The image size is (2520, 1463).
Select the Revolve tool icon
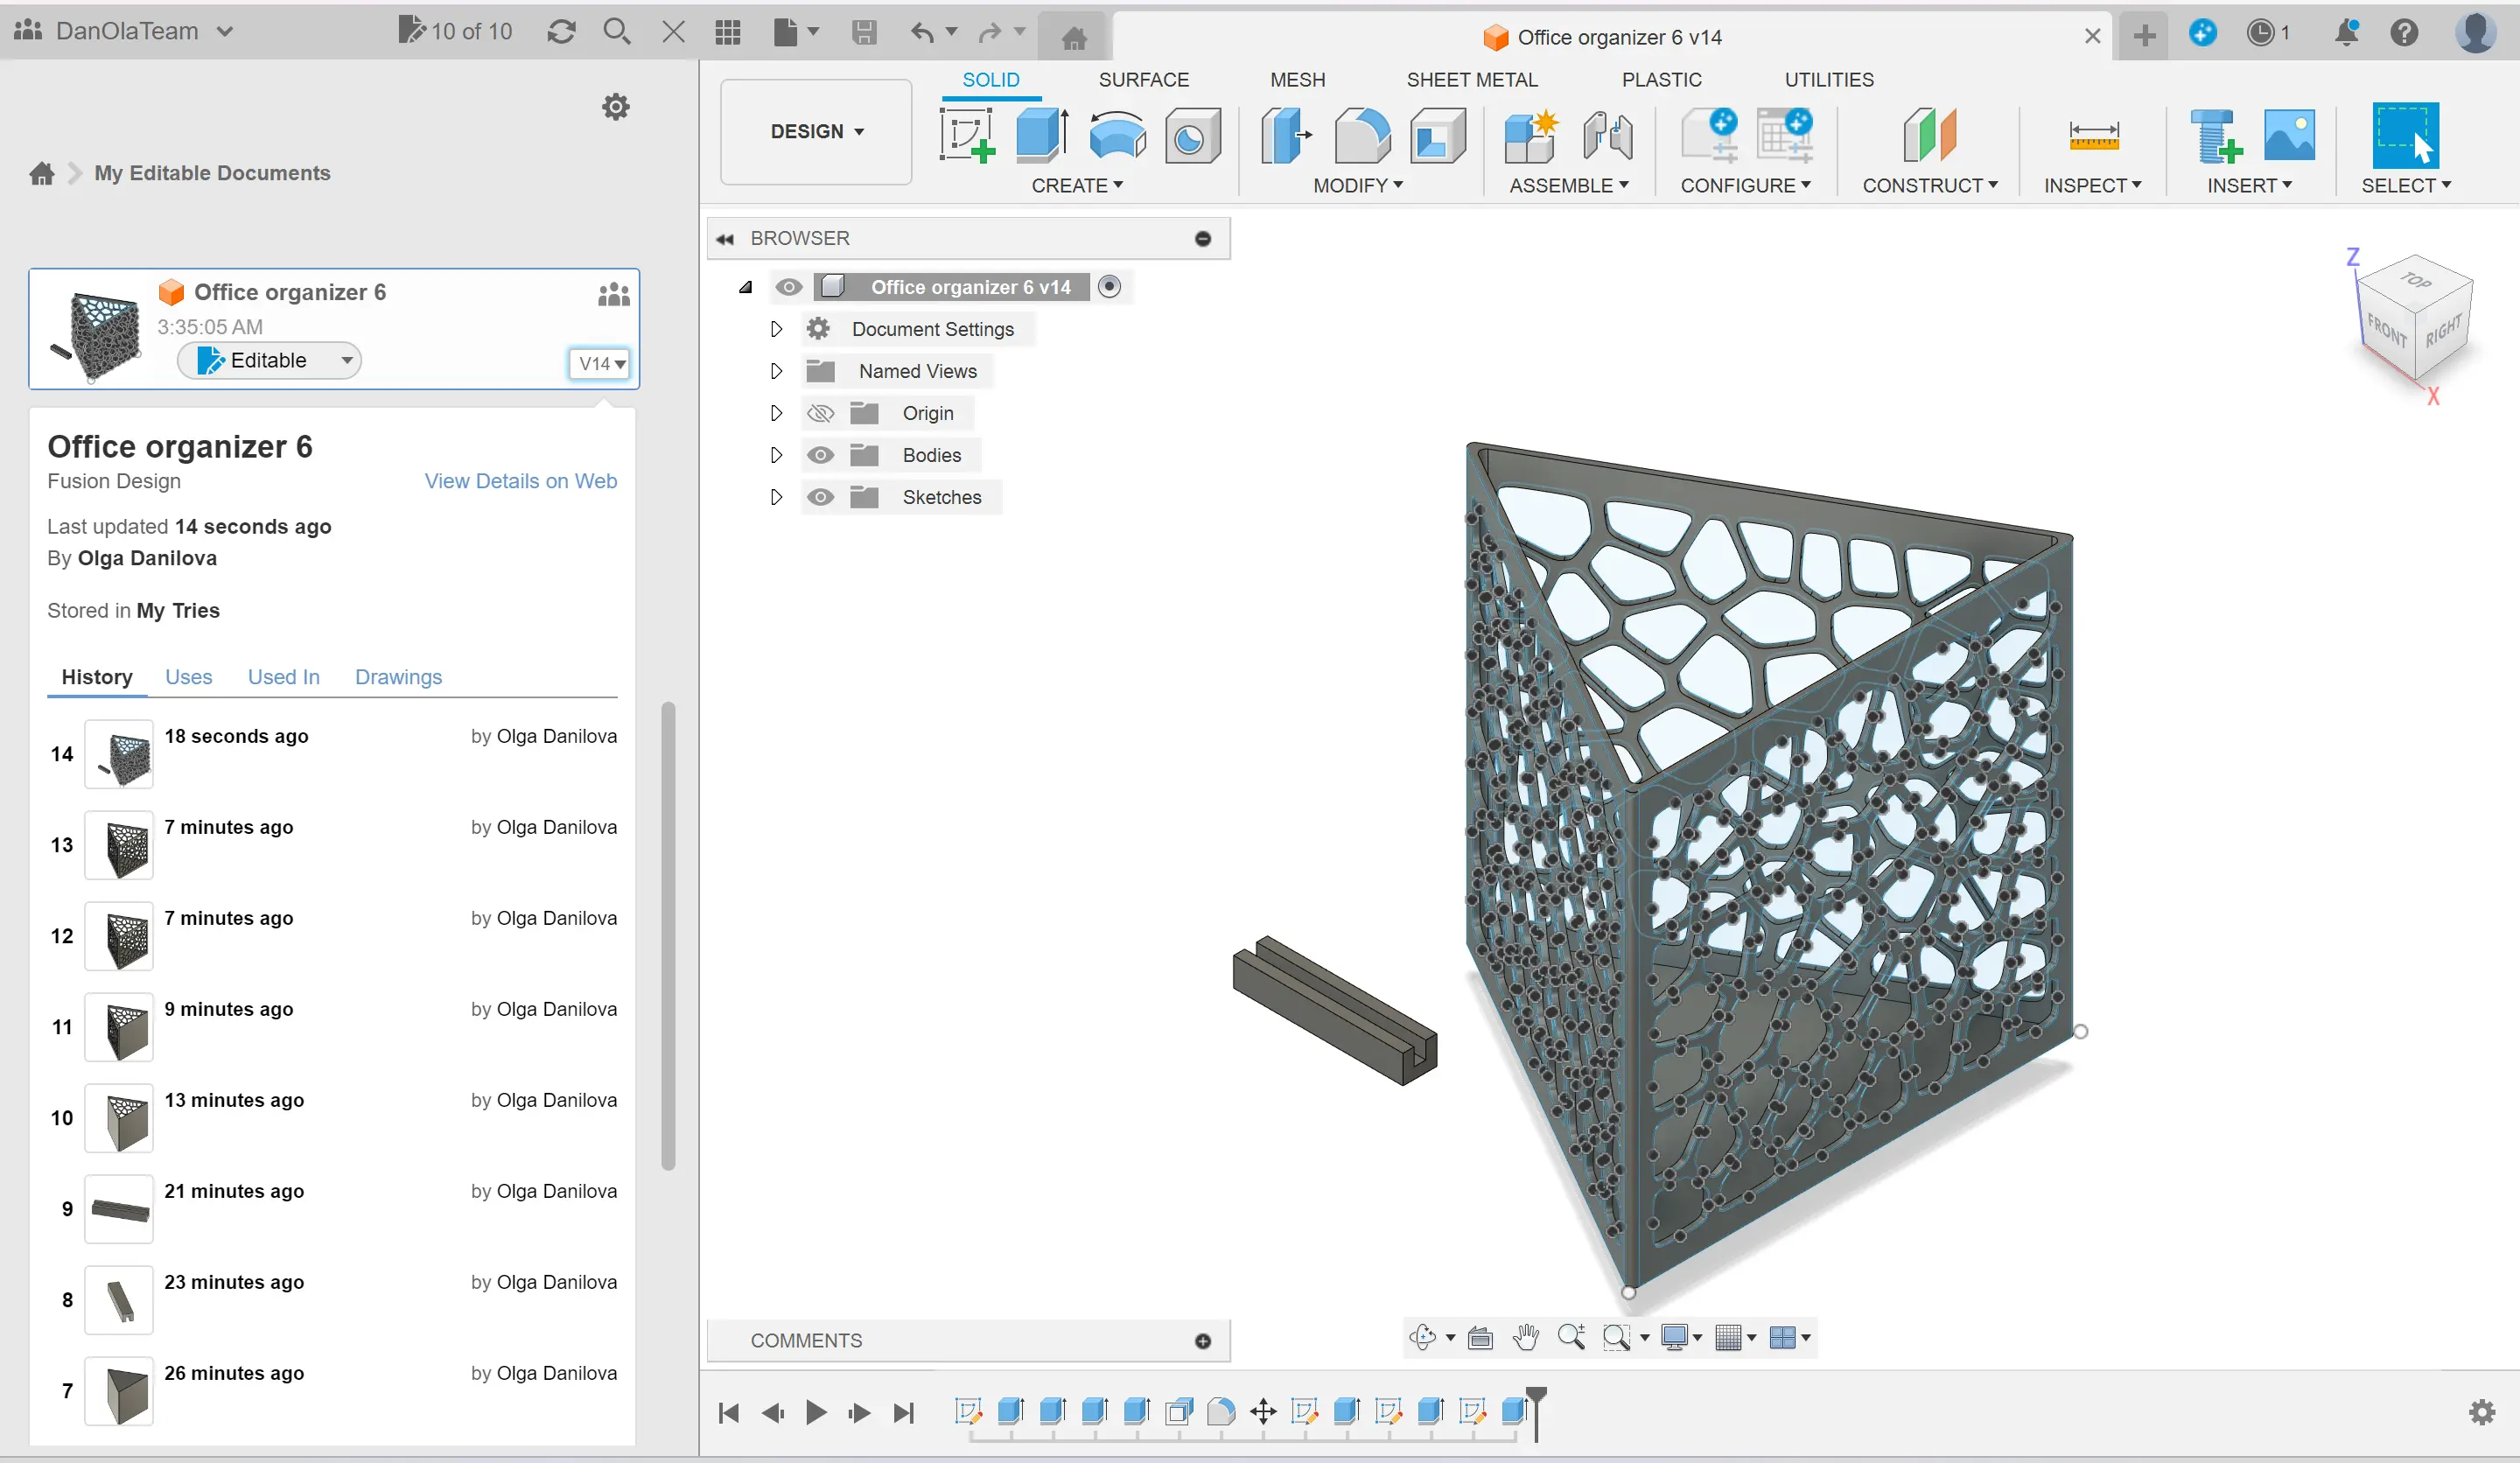1117,134
